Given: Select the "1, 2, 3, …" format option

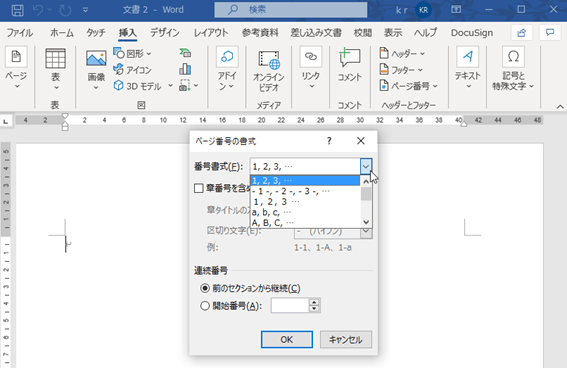Looking at the screenshot, I should [x=305, y=180].
